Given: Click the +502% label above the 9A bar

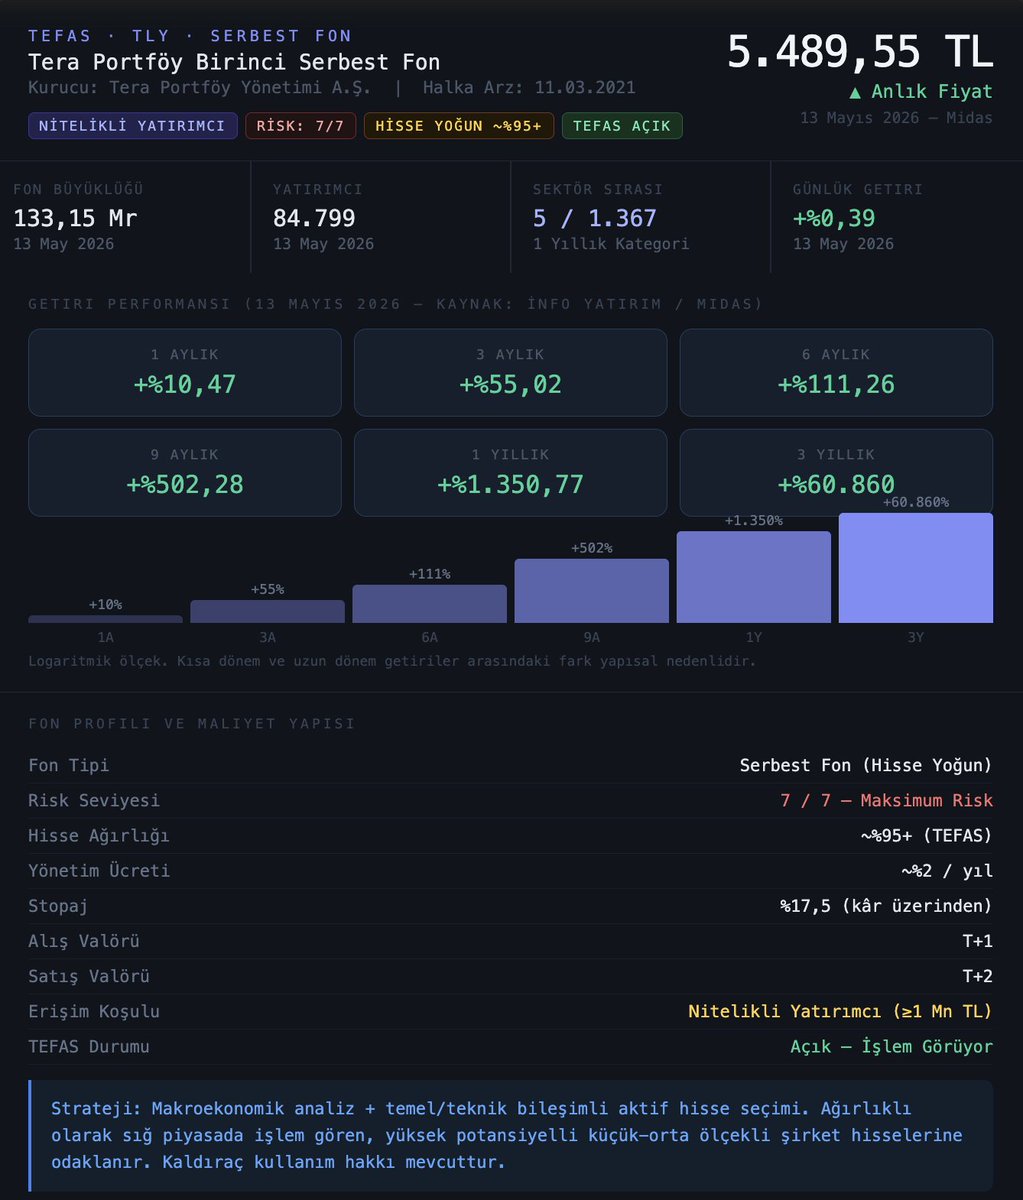Looking at the screenshot, I should click(591, 548).
